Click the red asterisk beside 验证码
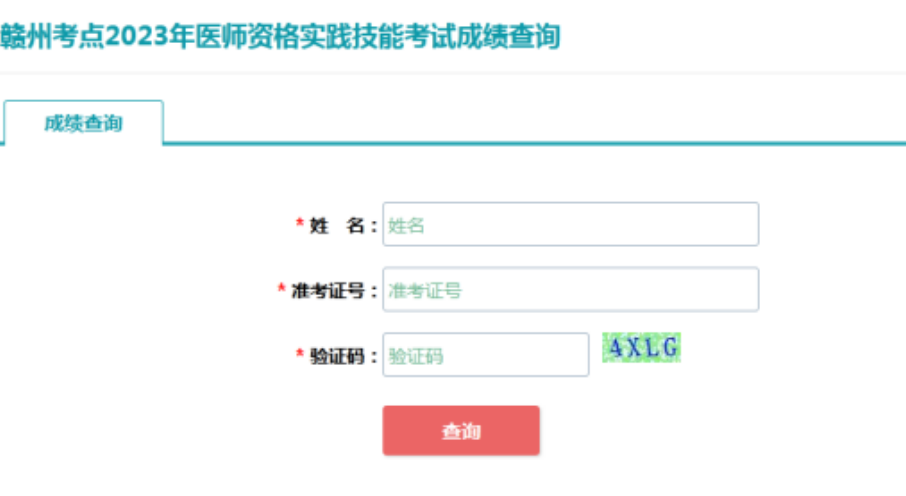The image size is (906, 496). pos(299,353)
